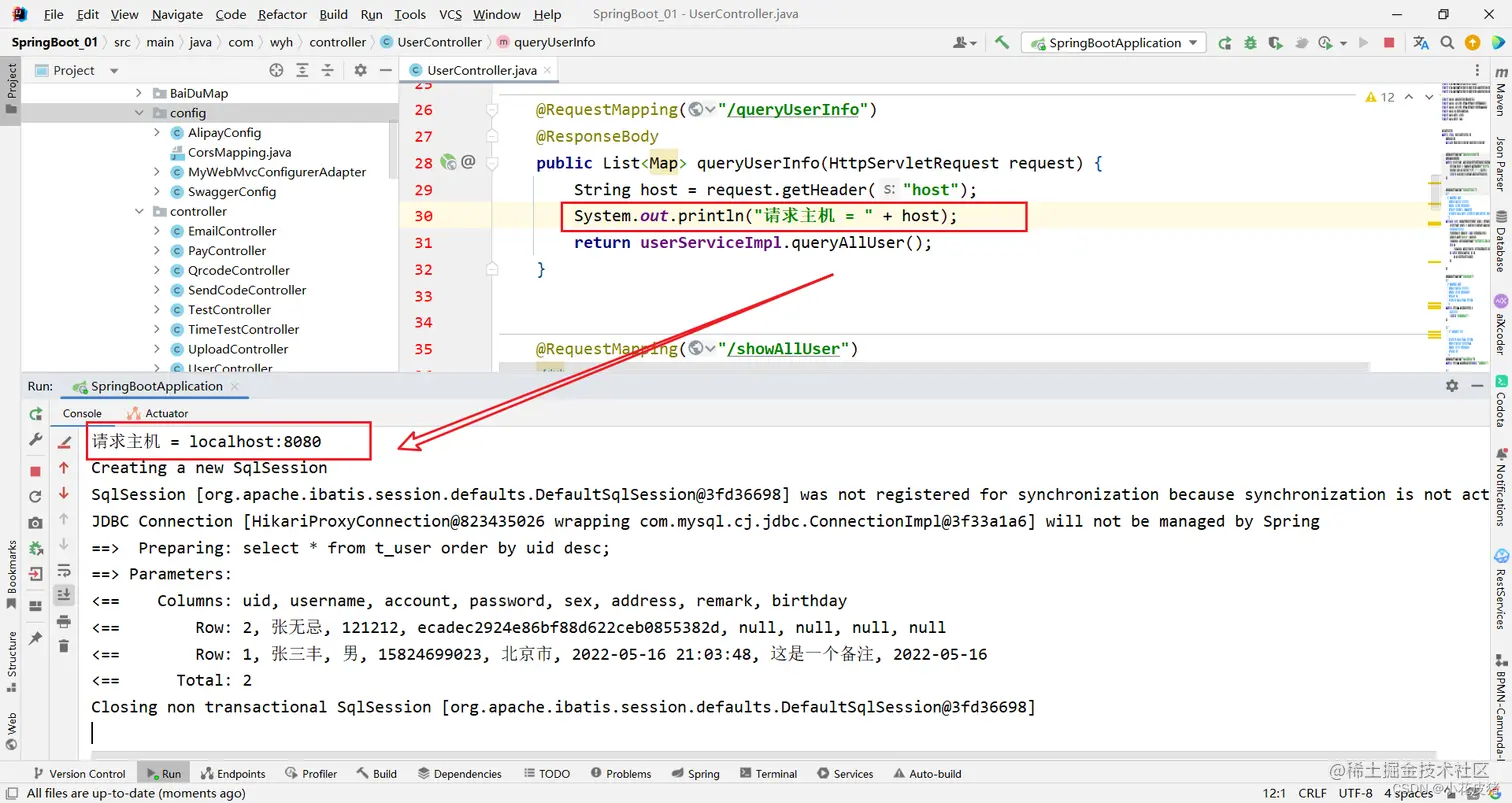The height and width of the screenshot is (803, 1512).
Task: Click CRLF line separator in status bar
Action: pos(1311,793)
